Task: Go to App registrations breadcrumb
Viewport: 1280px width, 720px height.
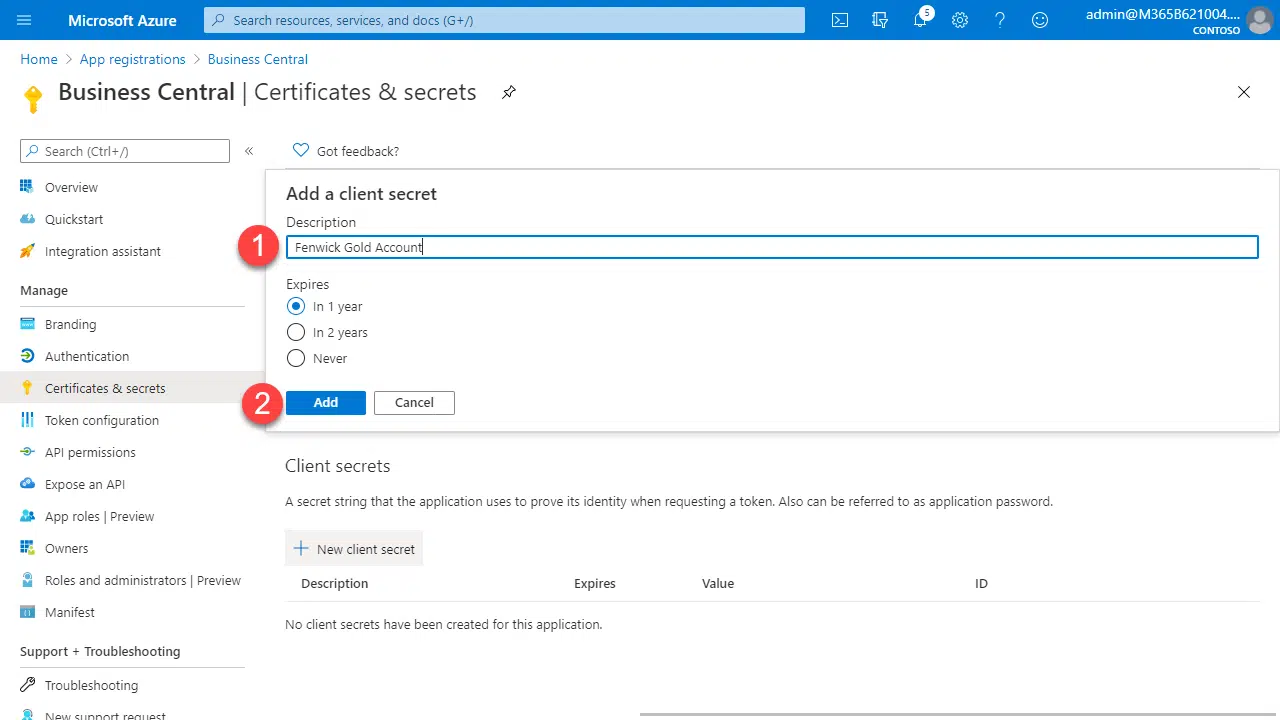Action: click(132, 59)
